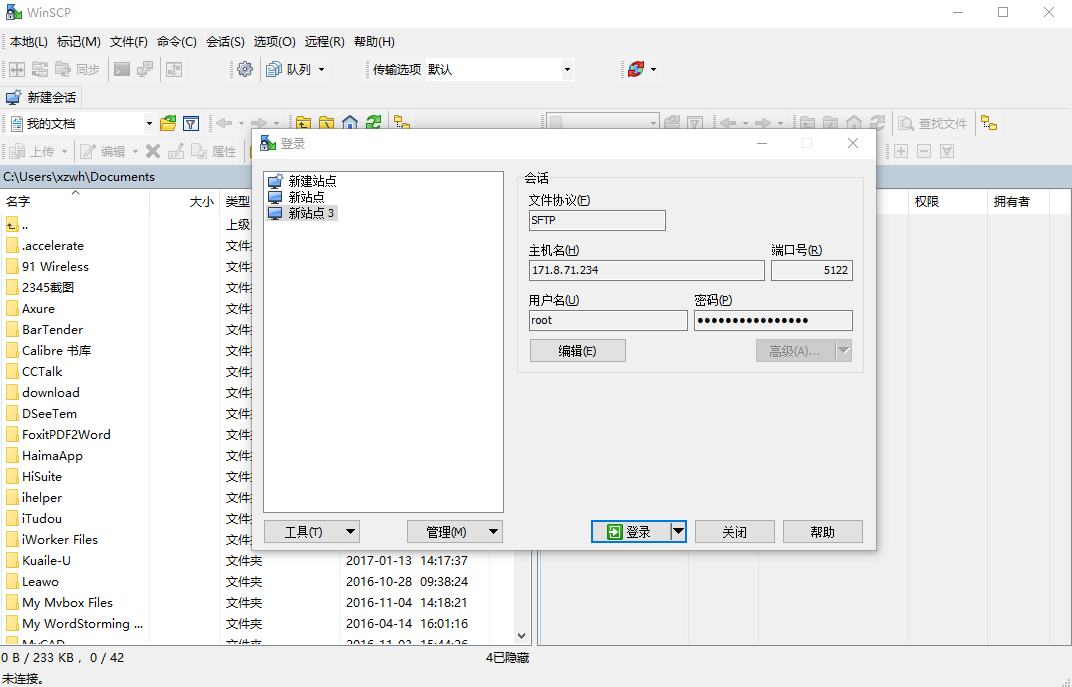Click the delete X icon in local toolbar
This screenshot has height=687, width=1072.
(x=153, y=151)
